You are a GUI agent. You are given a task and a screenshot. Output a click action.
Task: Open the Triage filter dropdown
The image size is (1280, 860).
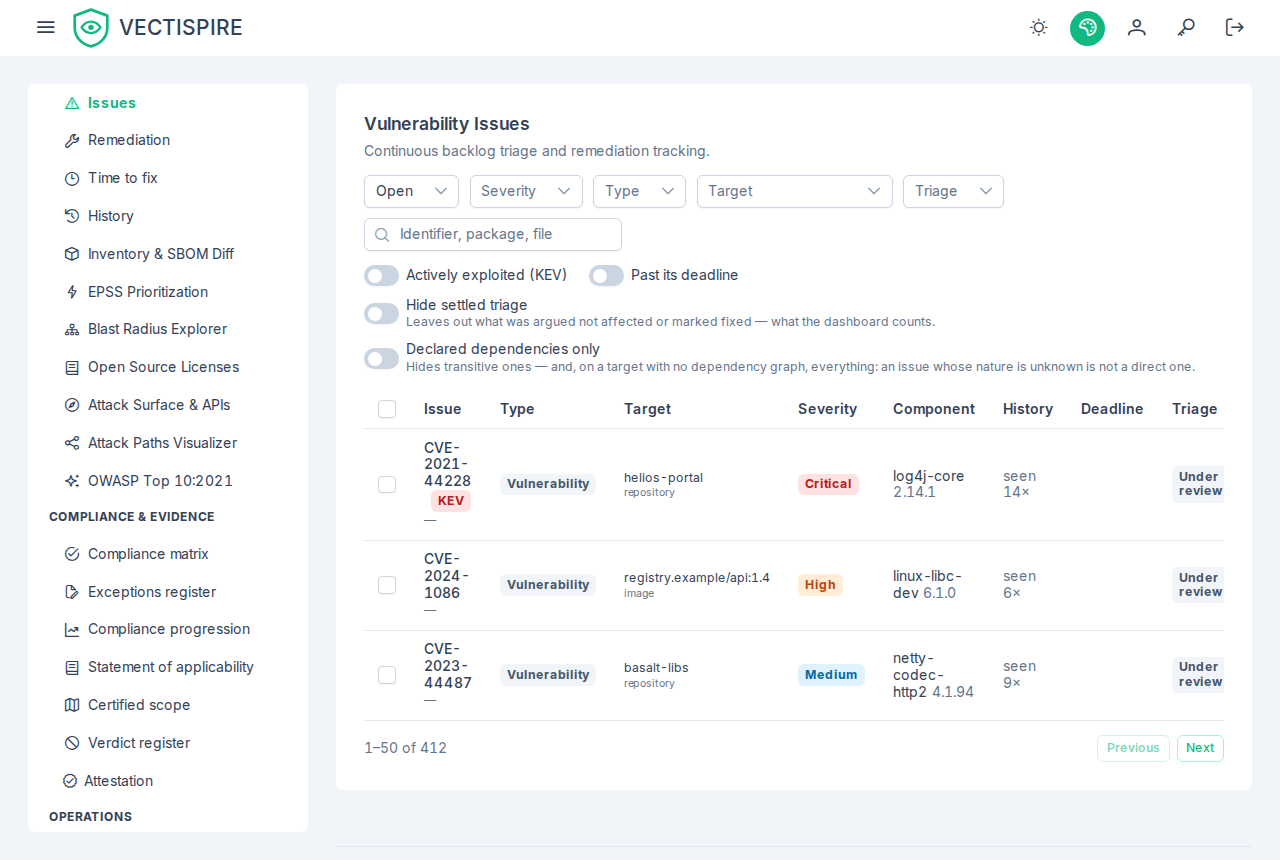(x=953, y=191)
